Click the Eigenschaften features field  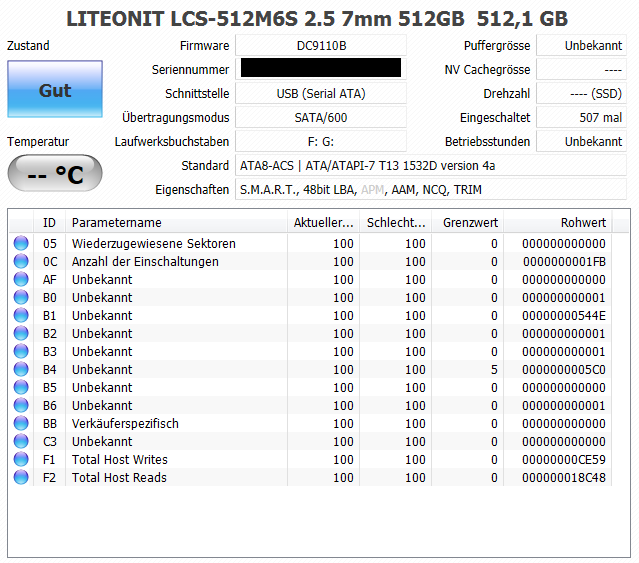(431, 189)
